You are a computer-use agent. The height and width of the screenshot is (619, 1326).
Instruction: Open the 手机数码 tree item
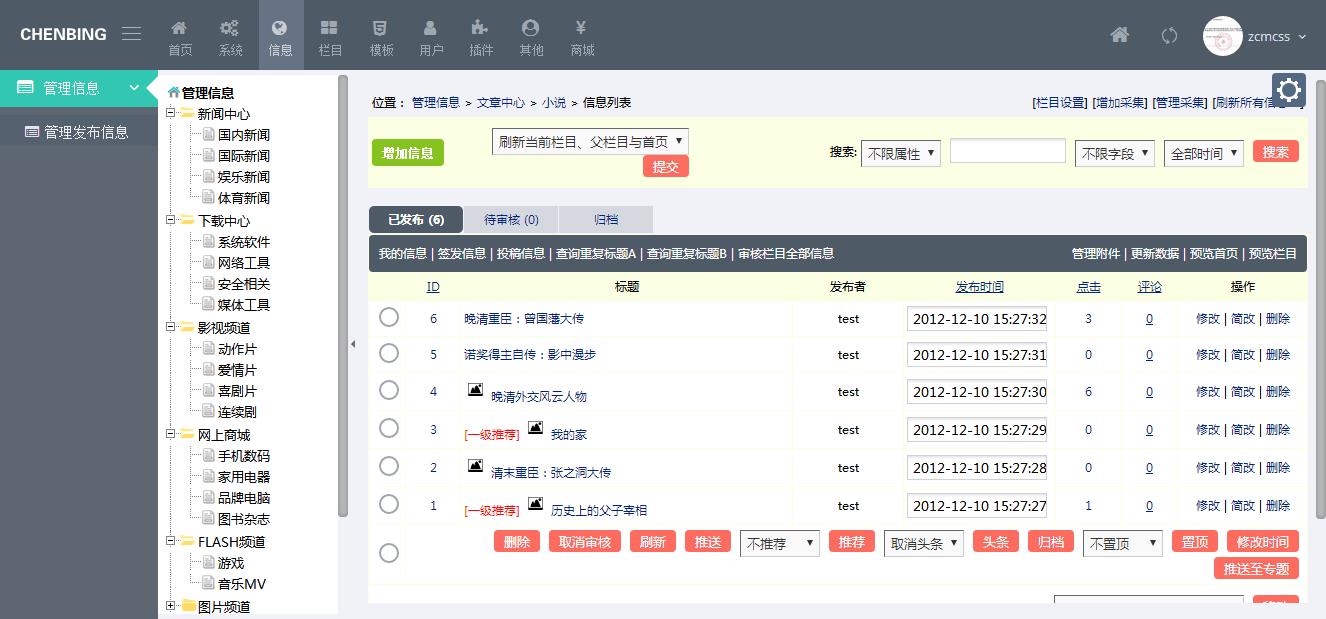coord(244,456)
